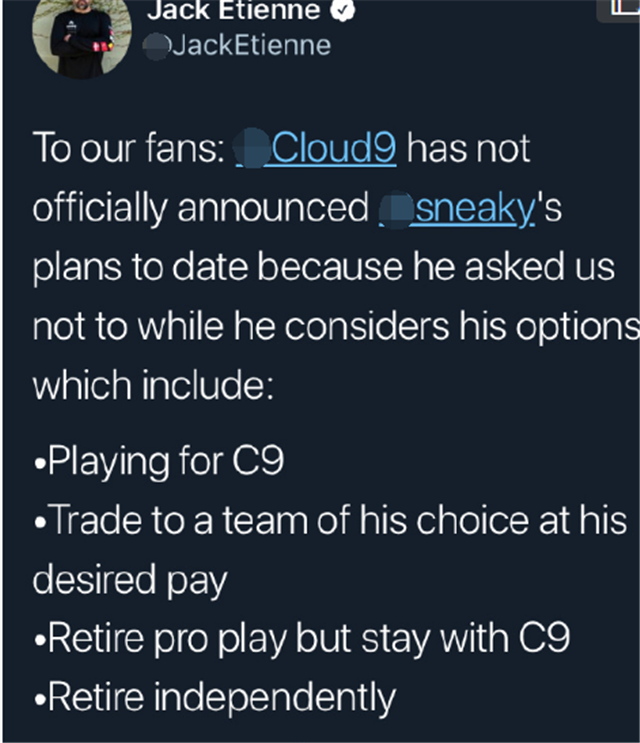Click the 'not to while he considers' line
Screen dimensions: 640x743
pos(336,326)
